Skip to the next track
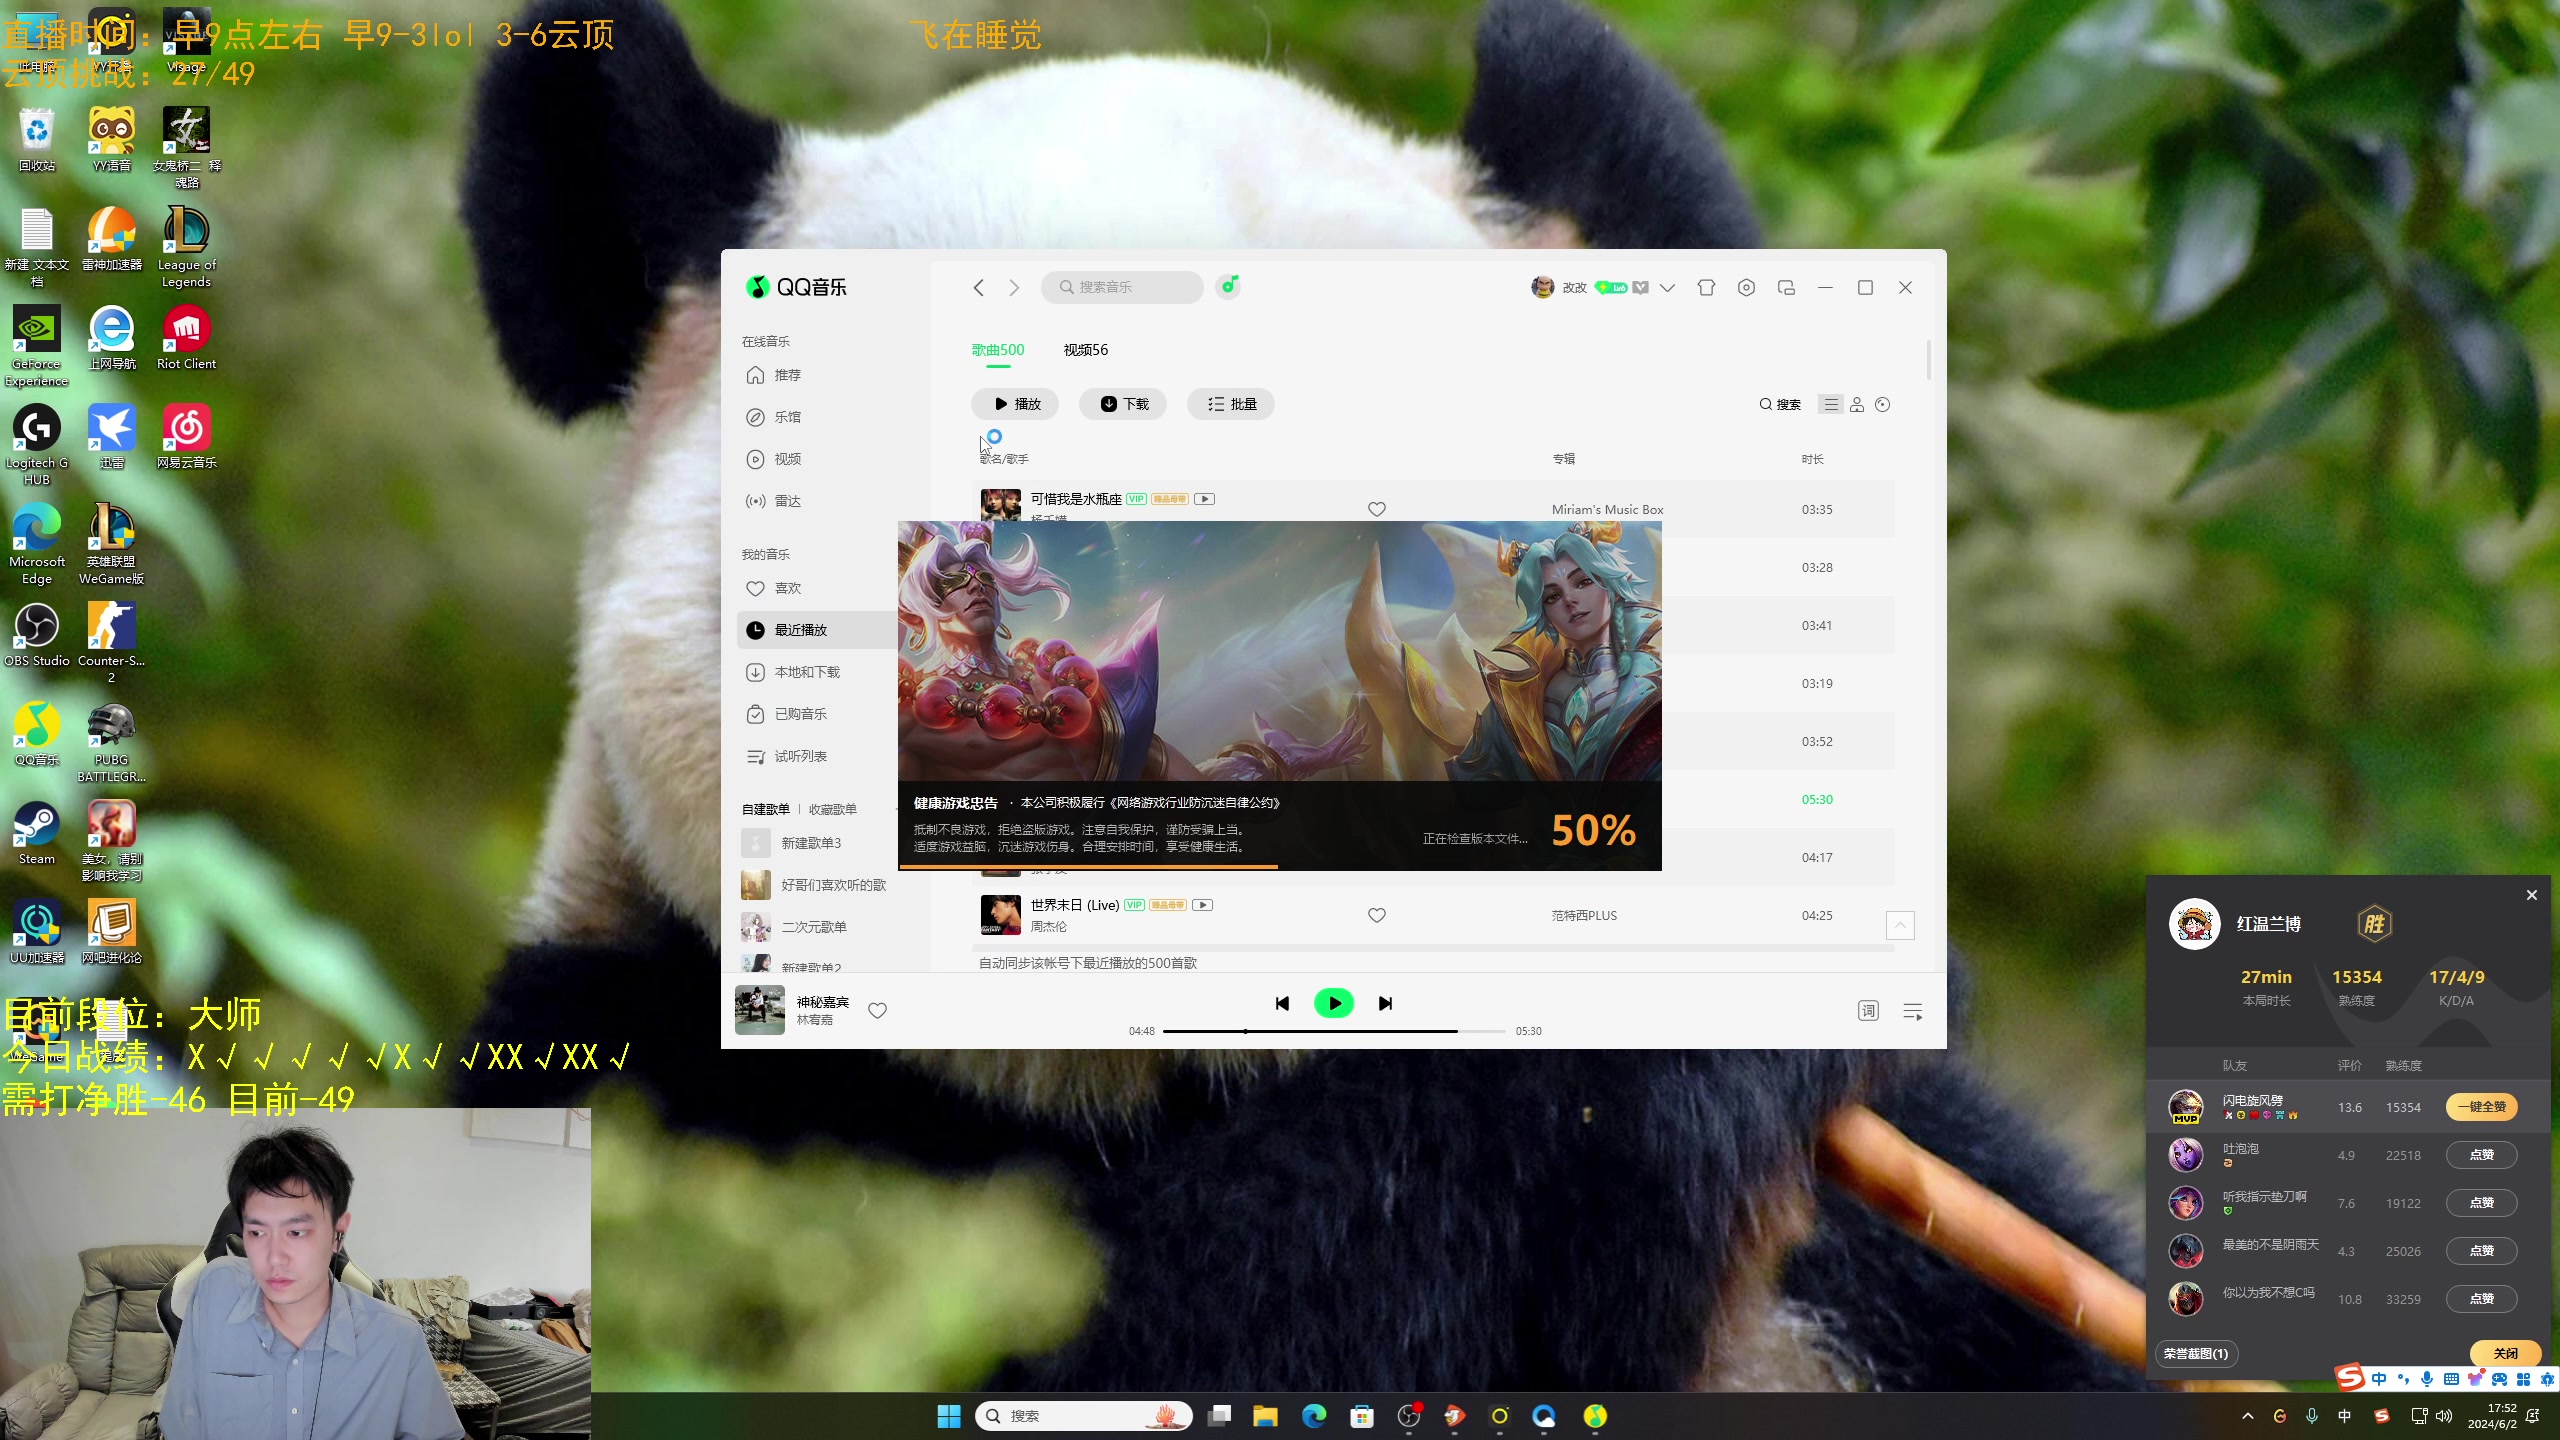Image resolution: width=2560 pixels, height=1440 pixels. click(x=1385, y=1003)
